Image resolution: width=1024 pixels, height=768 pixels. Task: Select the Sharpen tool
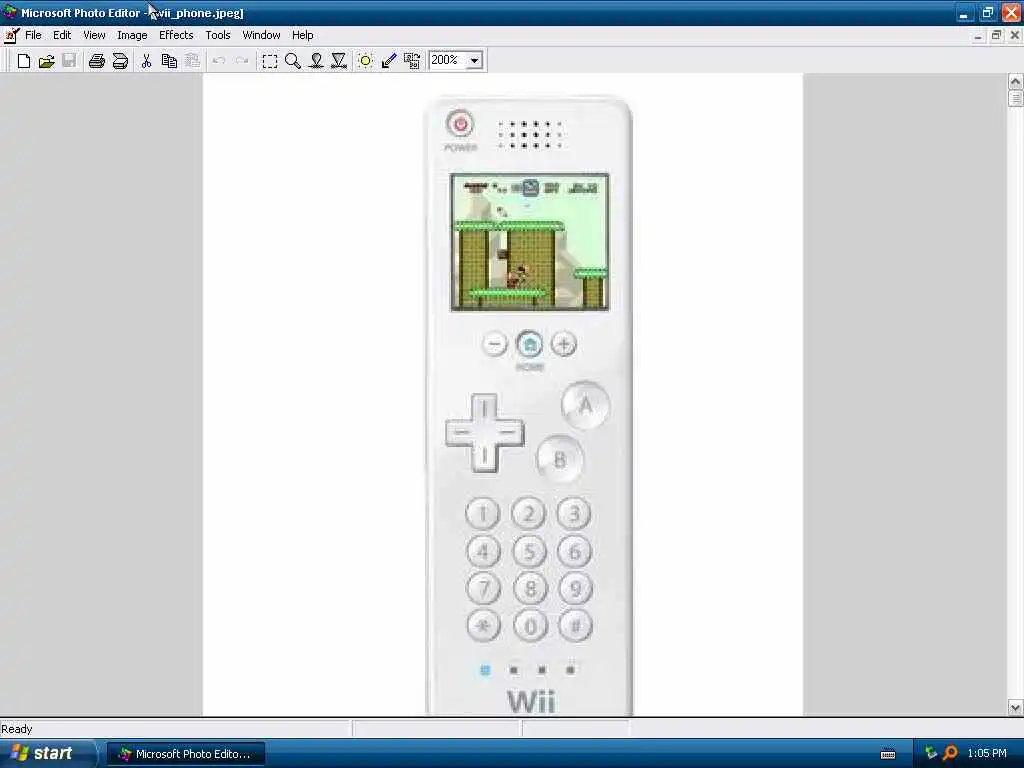pyautogui.click(x=339, y=61)
